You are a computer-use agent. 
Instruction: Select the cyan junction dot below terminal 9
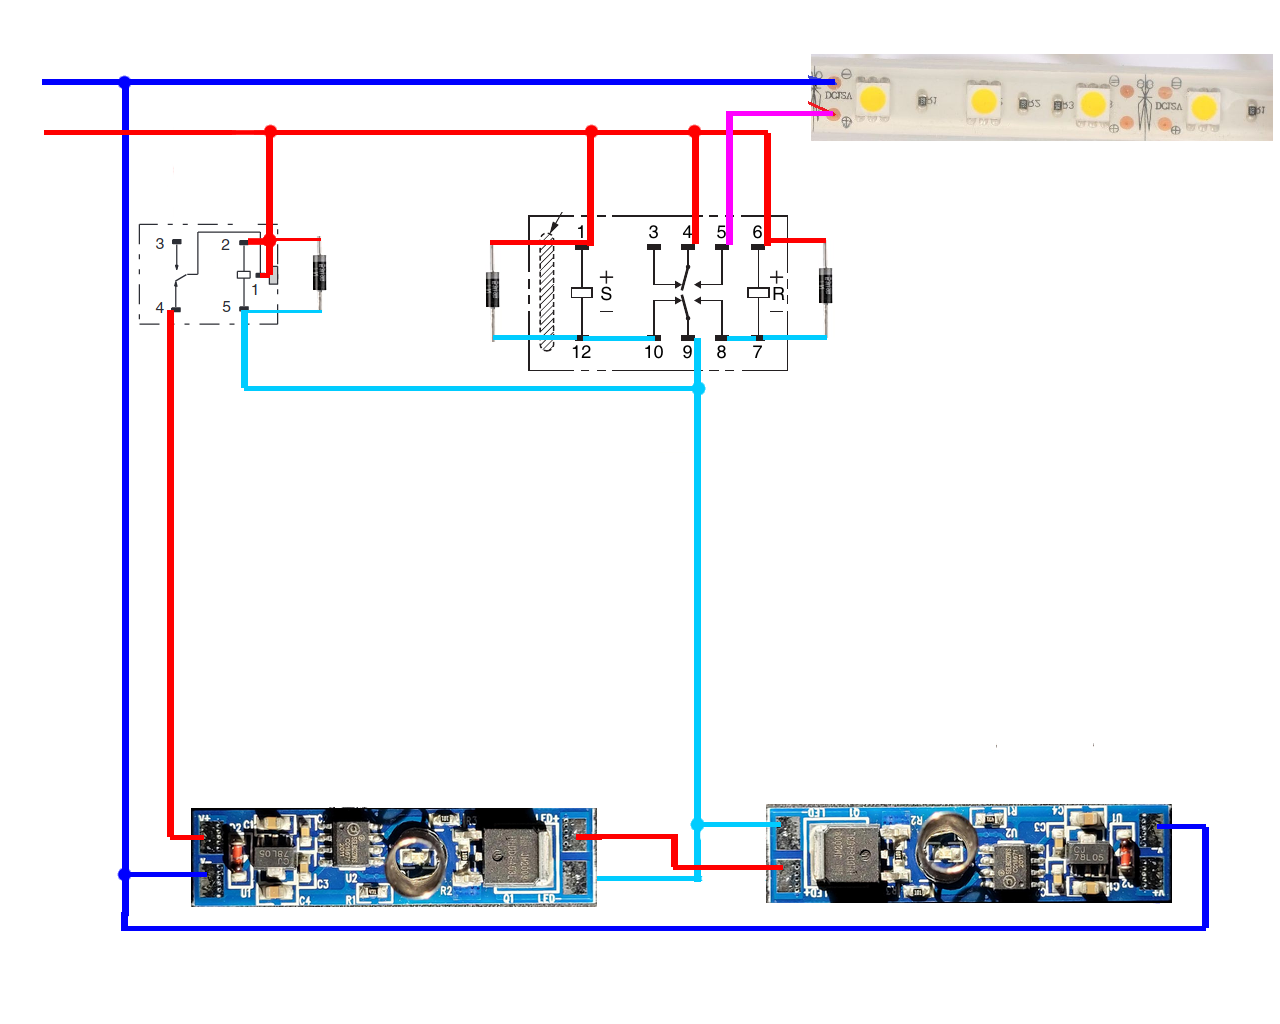(698, 388)
